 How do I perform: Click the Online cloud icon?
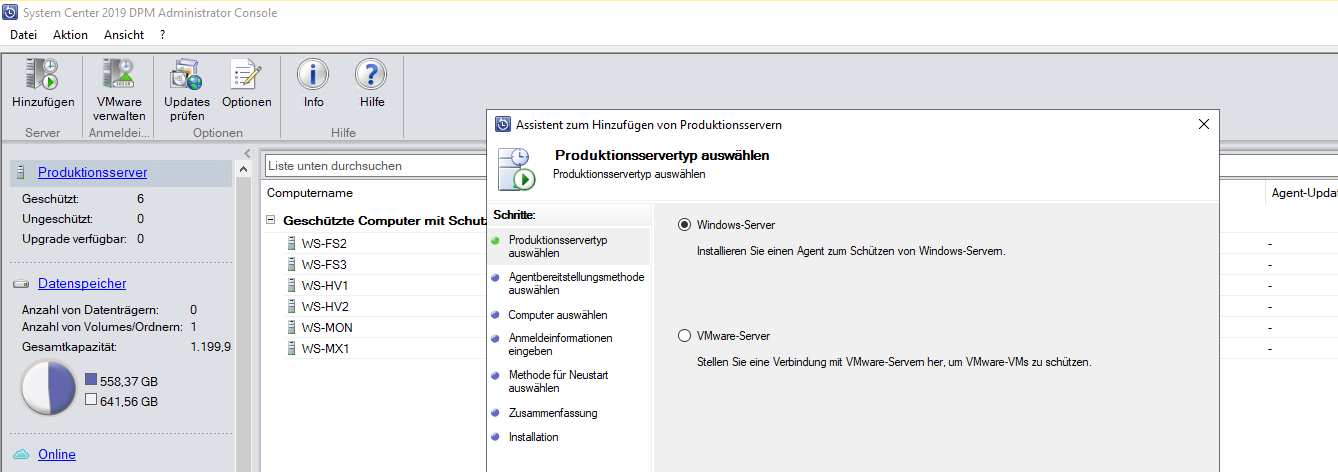[x=21, y=455]
